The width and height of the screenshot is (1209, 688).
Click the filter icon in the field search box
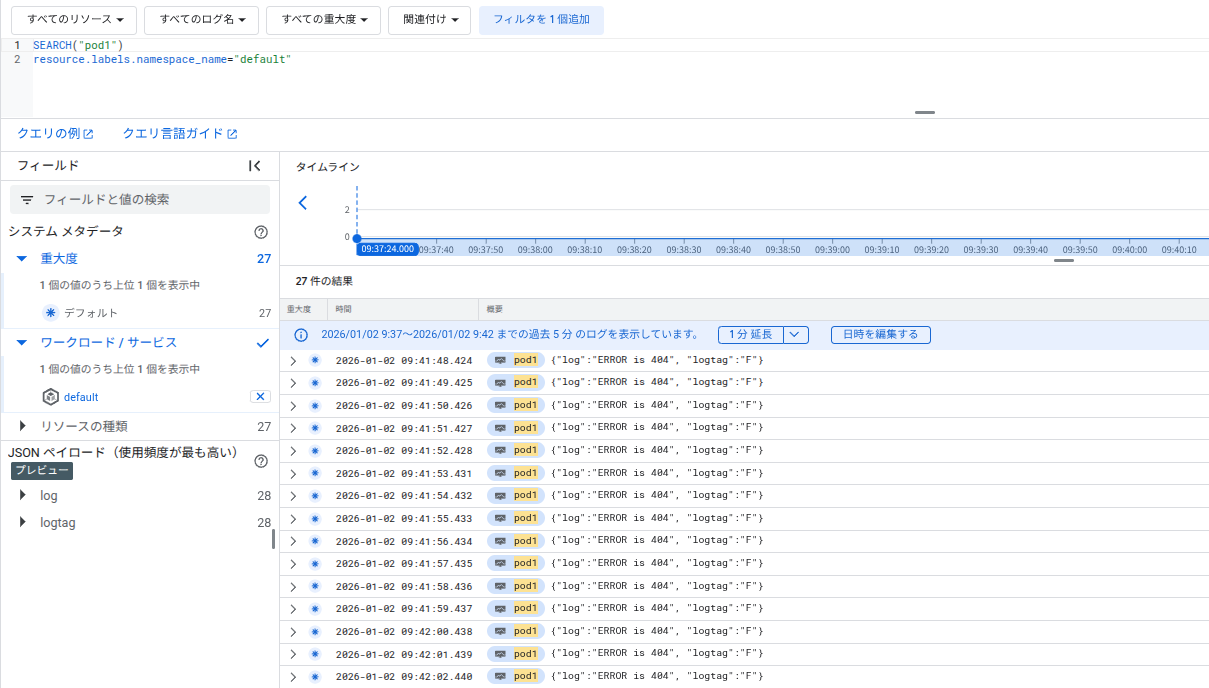point(27,199)
